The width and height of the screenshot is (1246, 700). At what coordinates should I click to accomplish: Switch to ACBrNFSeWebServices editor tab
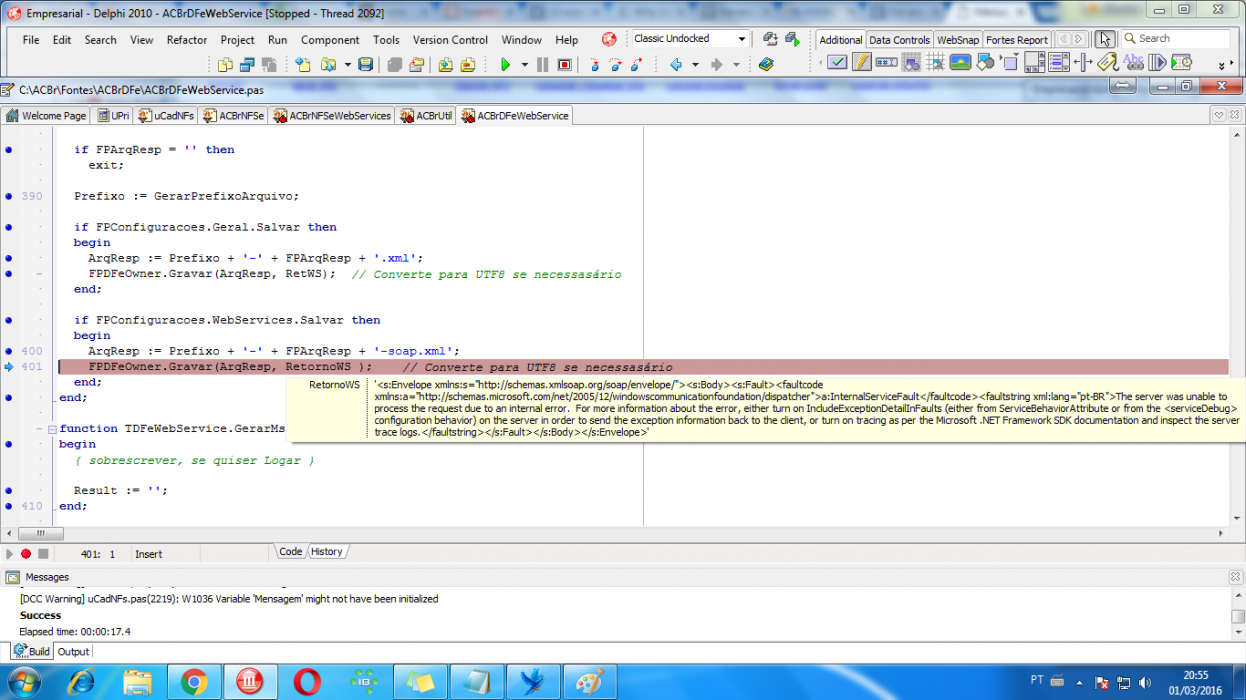click(331, 116)
